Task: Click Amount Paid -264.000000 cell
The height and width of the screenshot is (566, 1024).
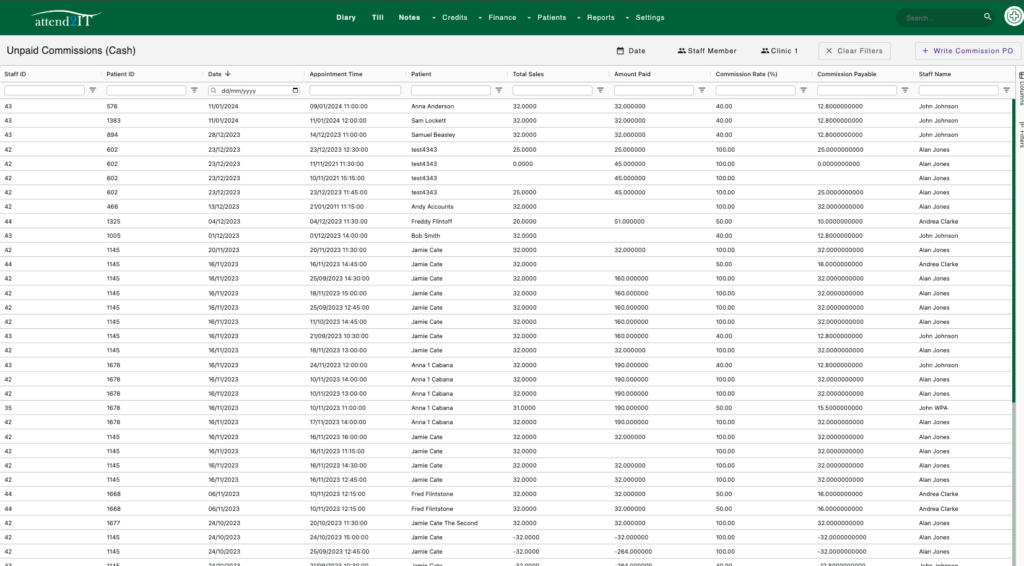Action: [x=632, y=552]
